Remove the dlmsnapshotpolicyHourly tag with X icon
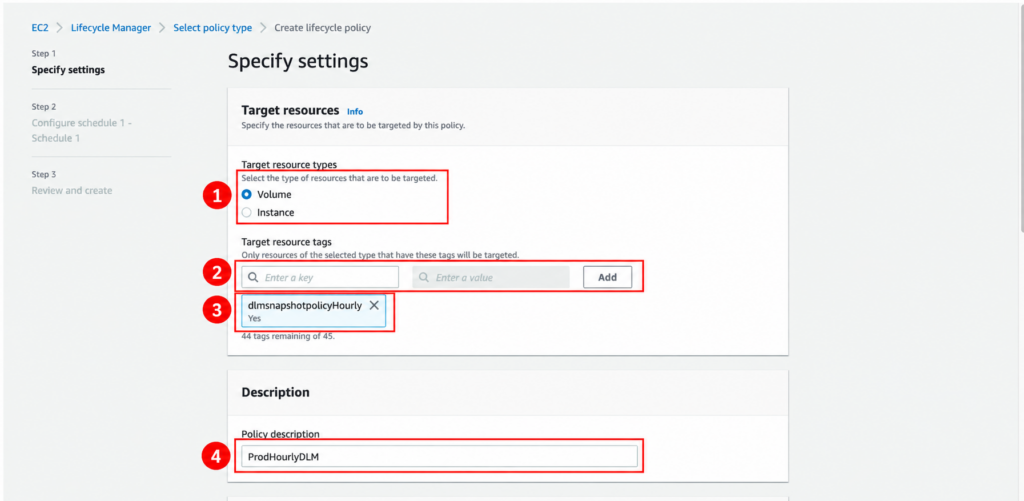 pos(374,305)
